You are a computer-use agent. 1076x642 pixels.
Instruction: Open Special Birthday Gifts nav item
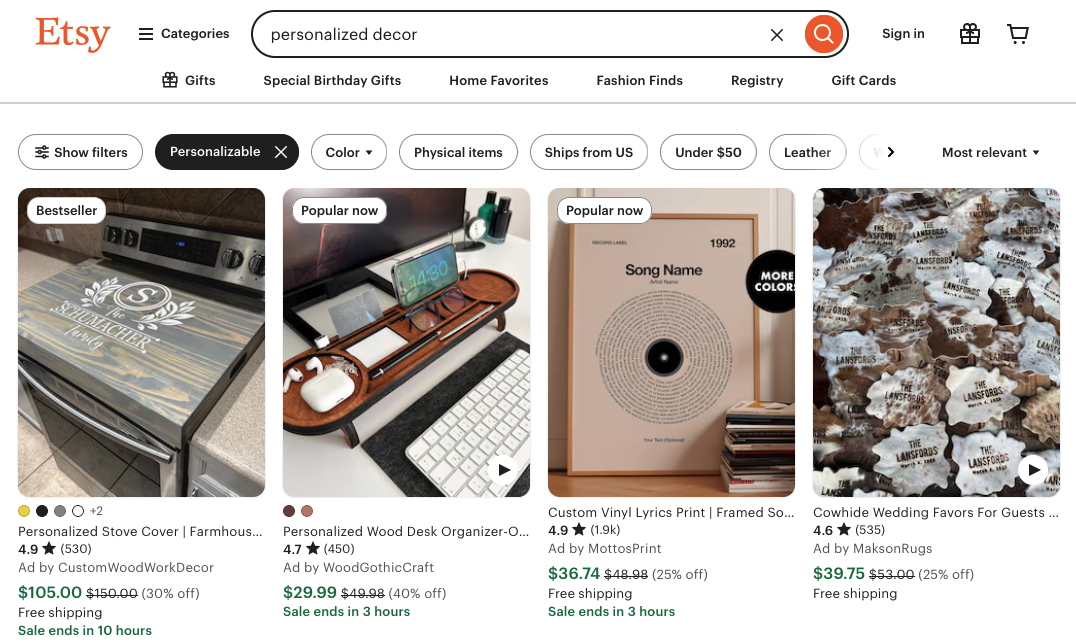(x=332, y=80)
